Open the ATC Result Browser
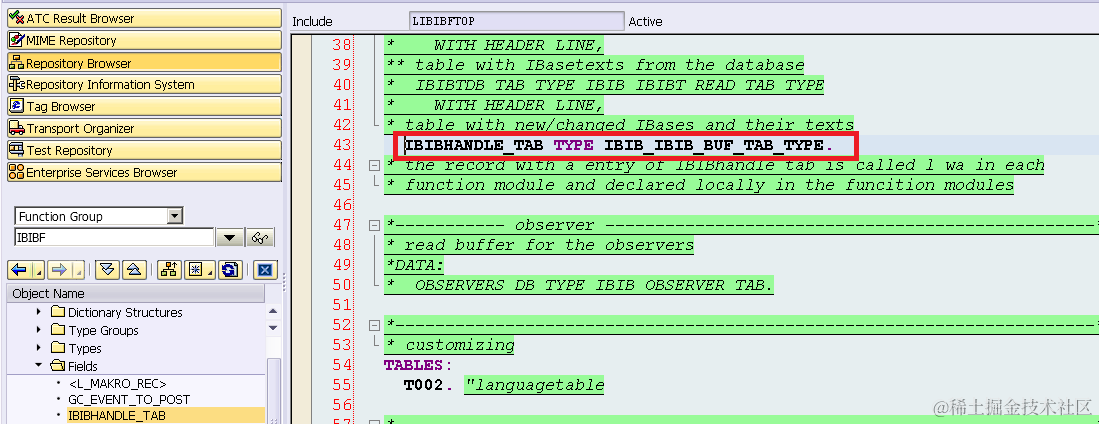The width and height of the screenshot is (1099, 424). click(144, 19)
